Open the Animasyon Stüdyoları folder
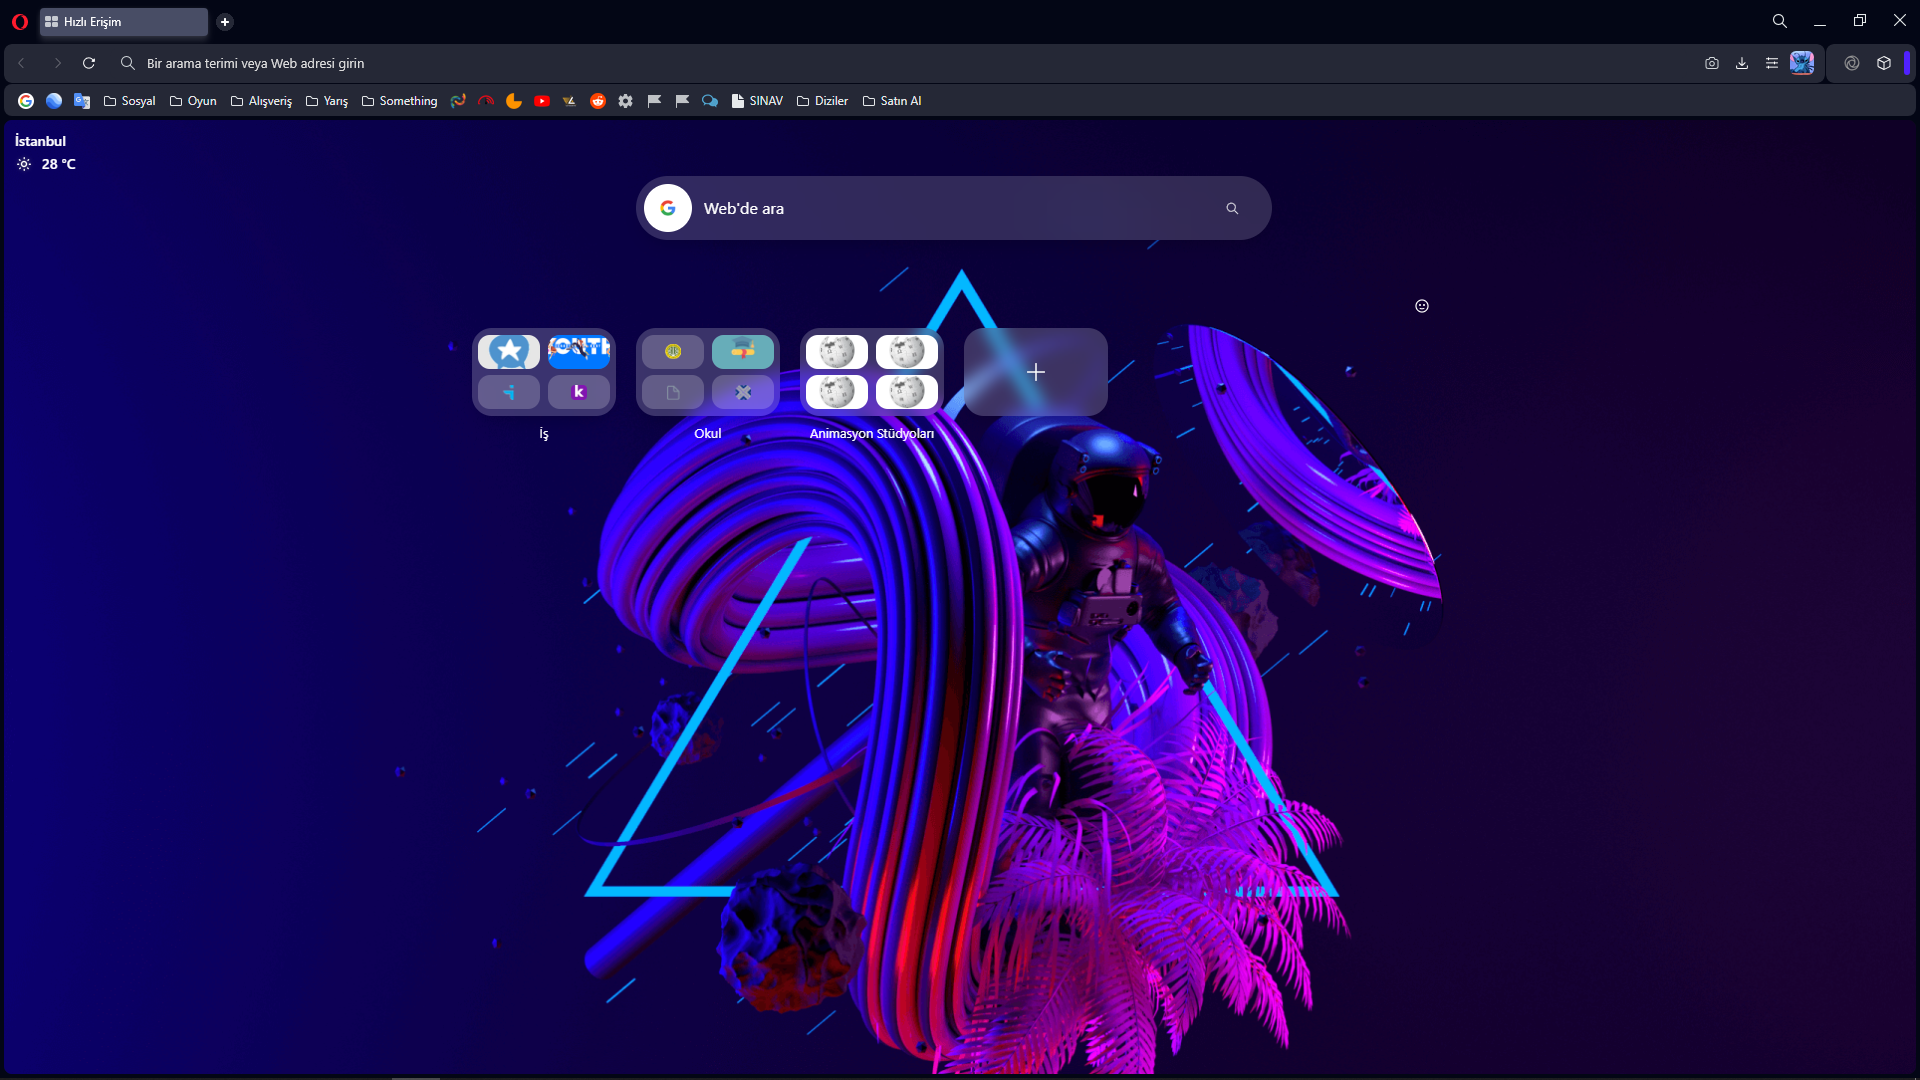Screen dimensions: 1920x1080 [x=872, y=372]
